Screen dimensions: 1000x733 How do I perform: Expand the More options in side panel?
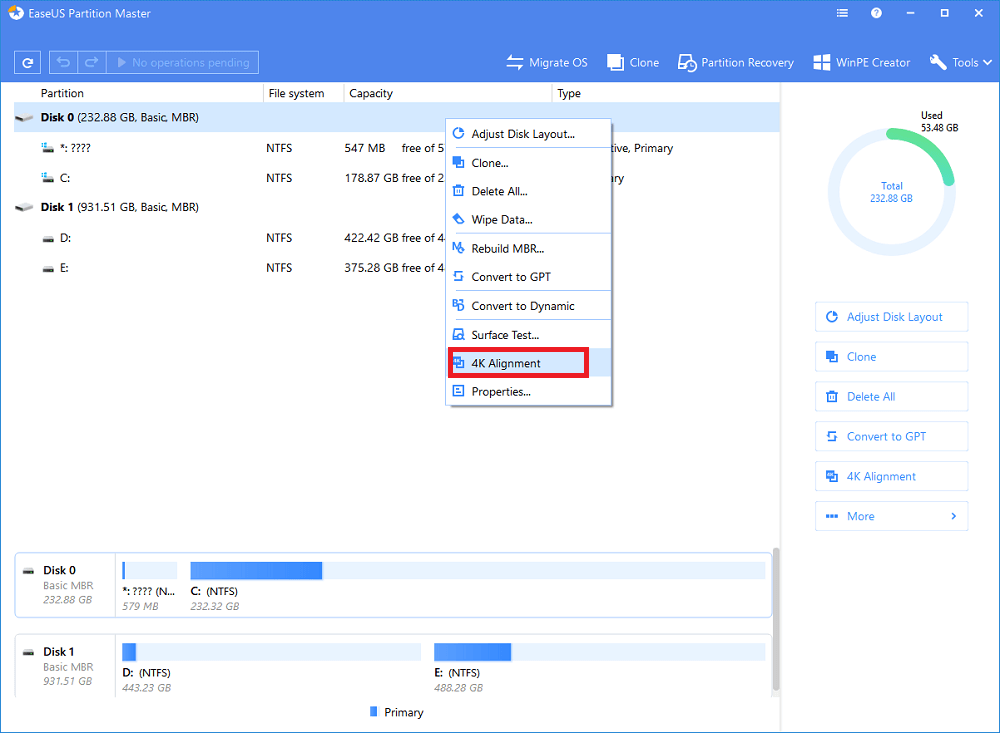tap(891, 516)
